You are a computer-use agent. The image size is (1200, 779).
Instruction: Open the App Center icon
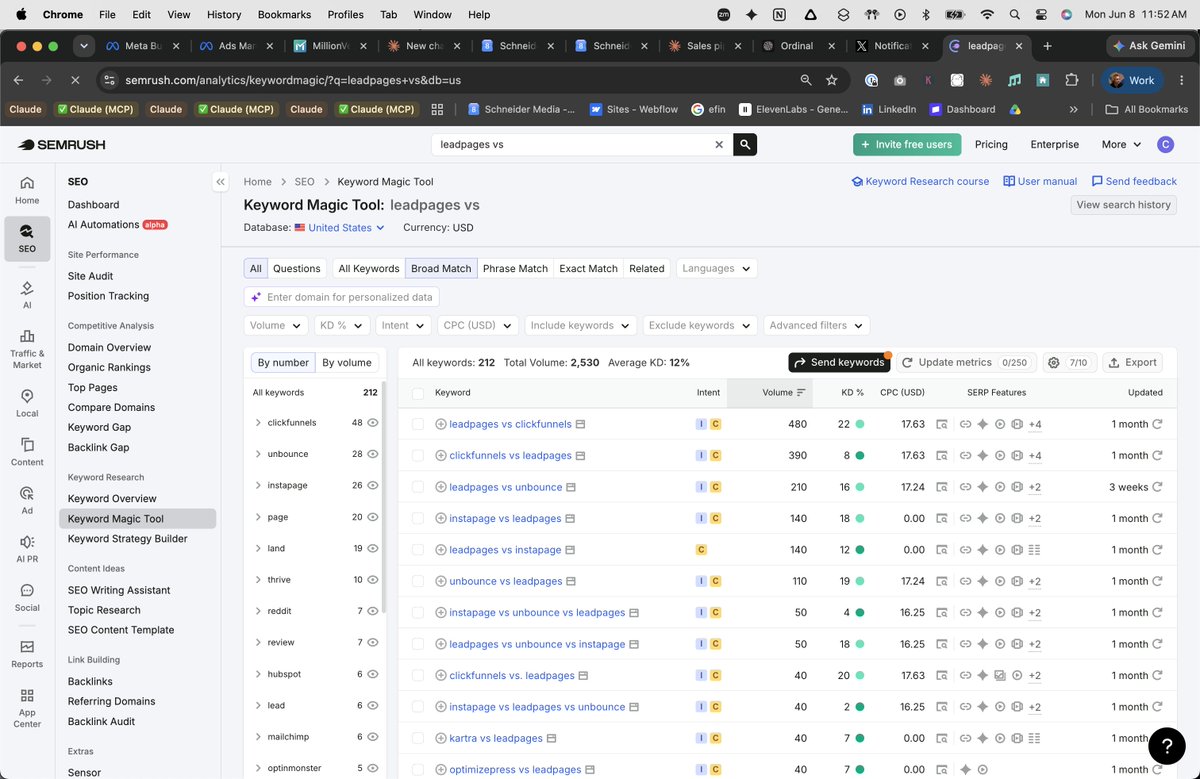tap(27, 708)
